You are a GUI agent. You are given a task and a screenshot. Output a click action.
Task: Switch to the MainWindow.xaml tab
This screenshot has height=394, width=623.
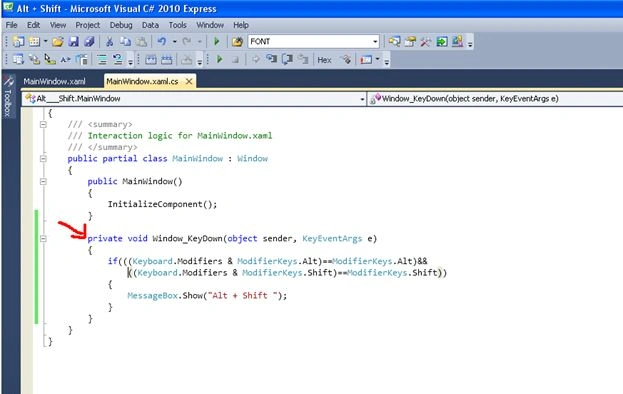54,81
